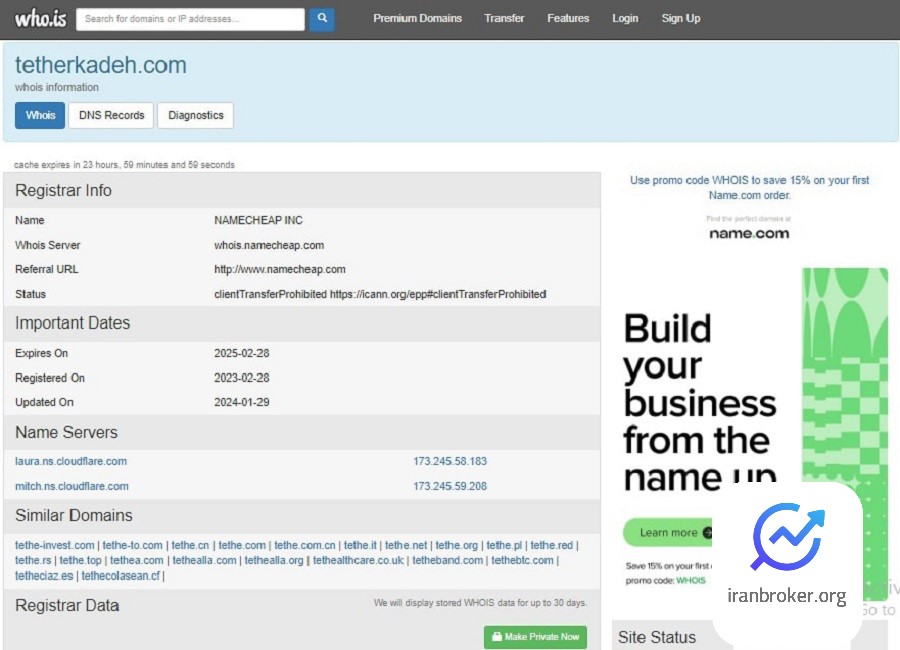
Task: Focus the domain search input field
Action: 191,19
